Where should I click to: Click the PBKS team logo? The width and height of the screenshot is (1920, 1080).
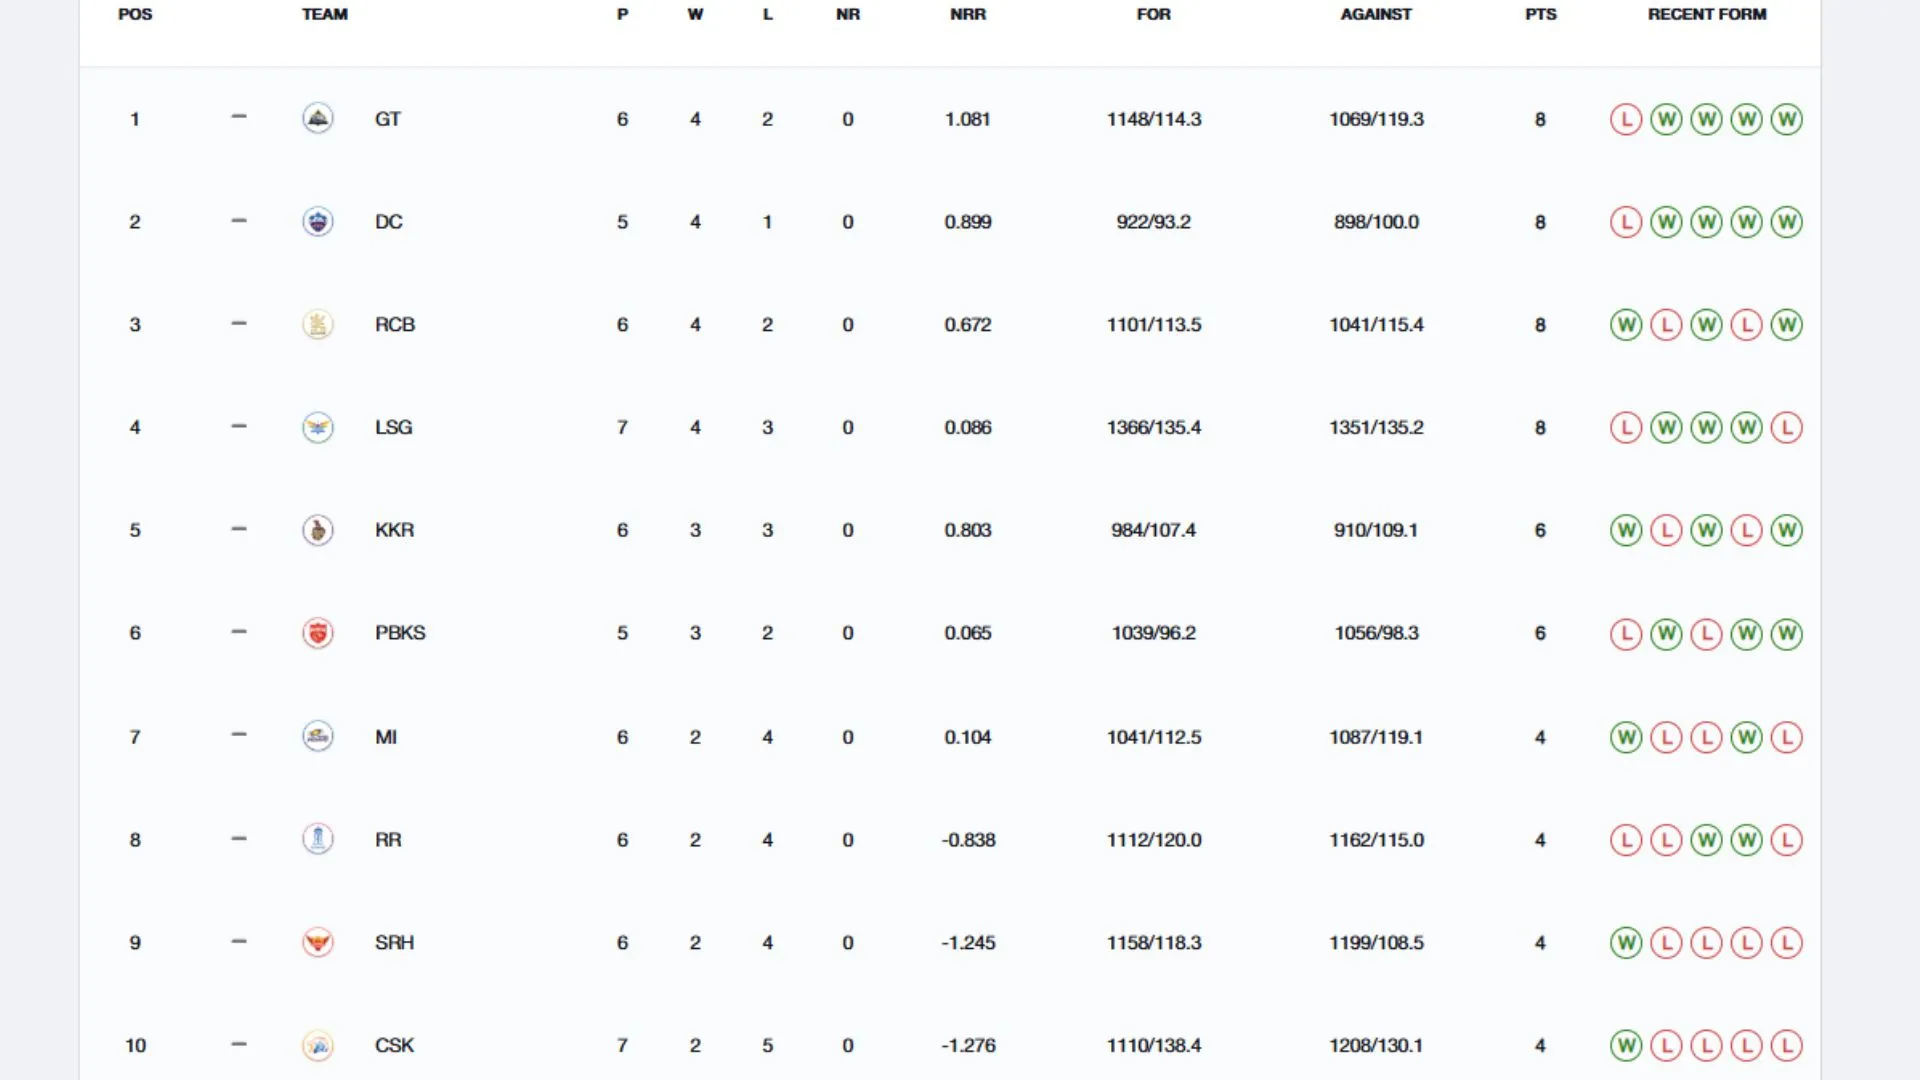[318, 633]
